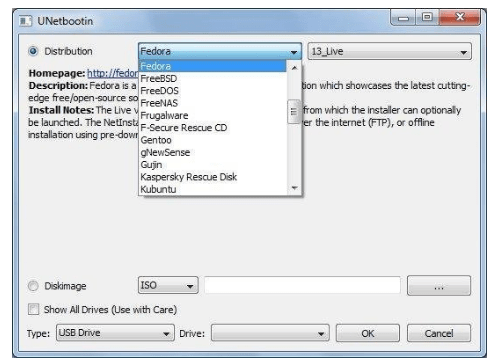
Task: Choose Kubuntu in the distribution list
Action: (213, 189)
